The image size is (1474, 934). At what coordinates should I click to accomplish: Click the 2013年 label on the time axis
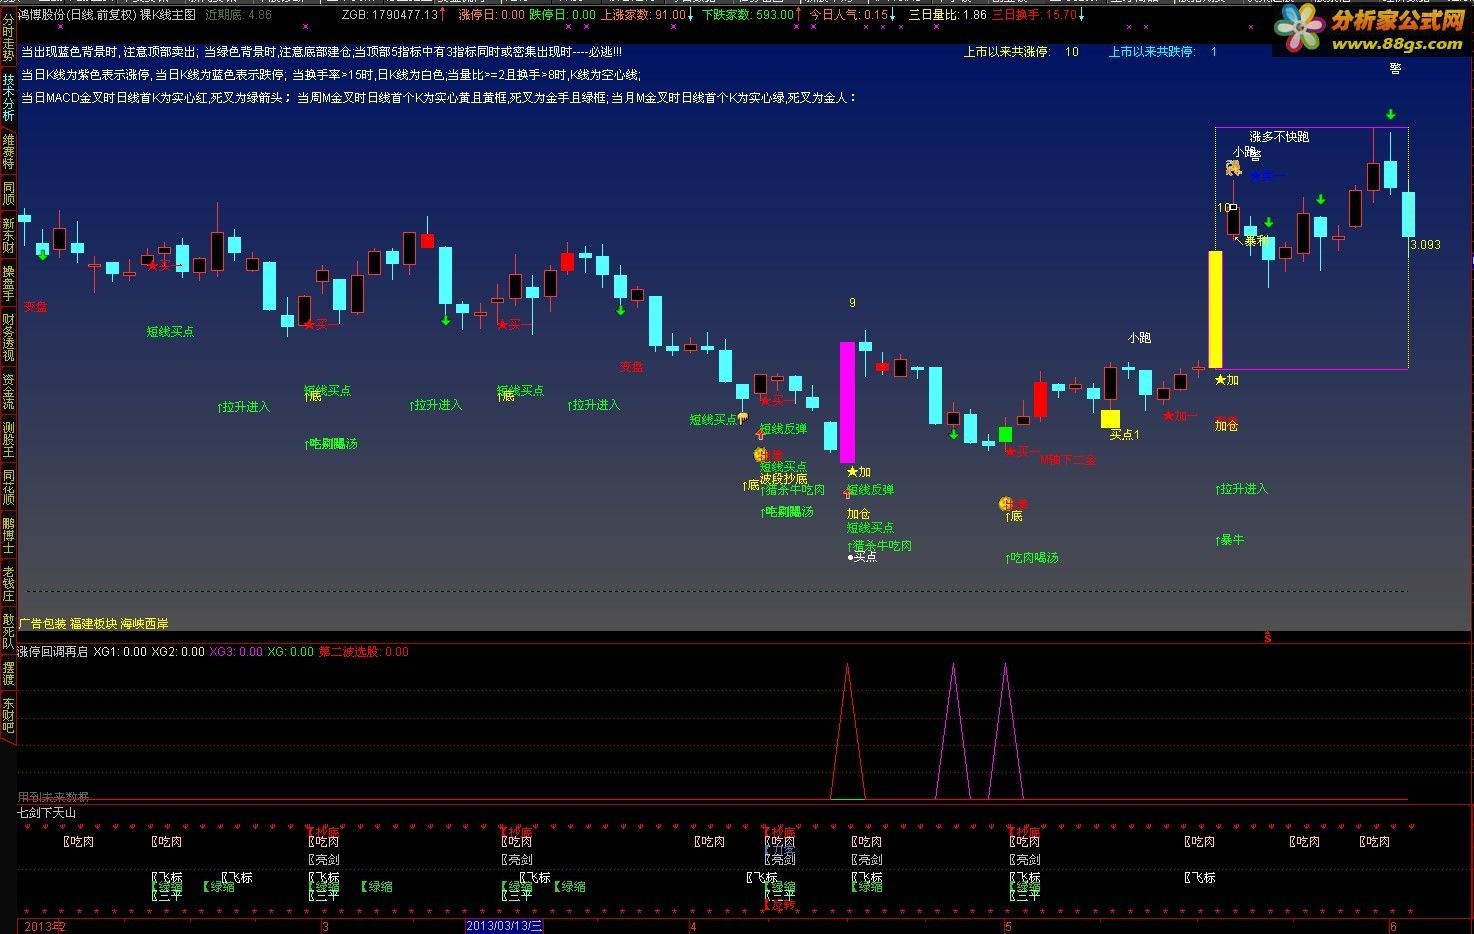[44, 927]
